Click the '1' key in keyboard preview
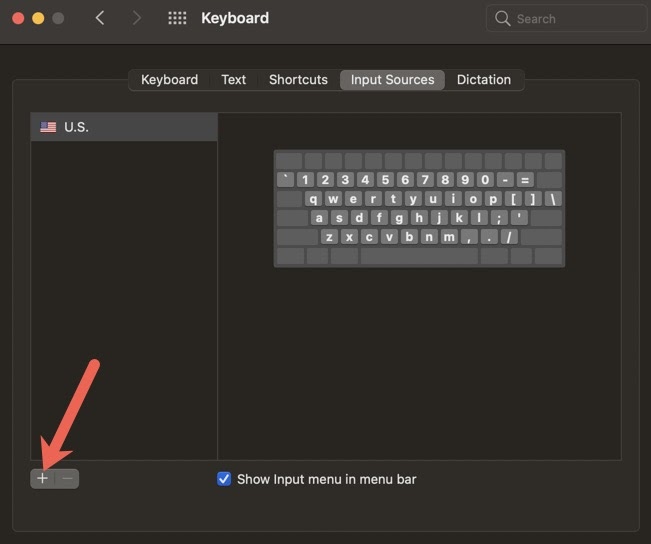Screen dimensions: 651x544 click(305, 180)
